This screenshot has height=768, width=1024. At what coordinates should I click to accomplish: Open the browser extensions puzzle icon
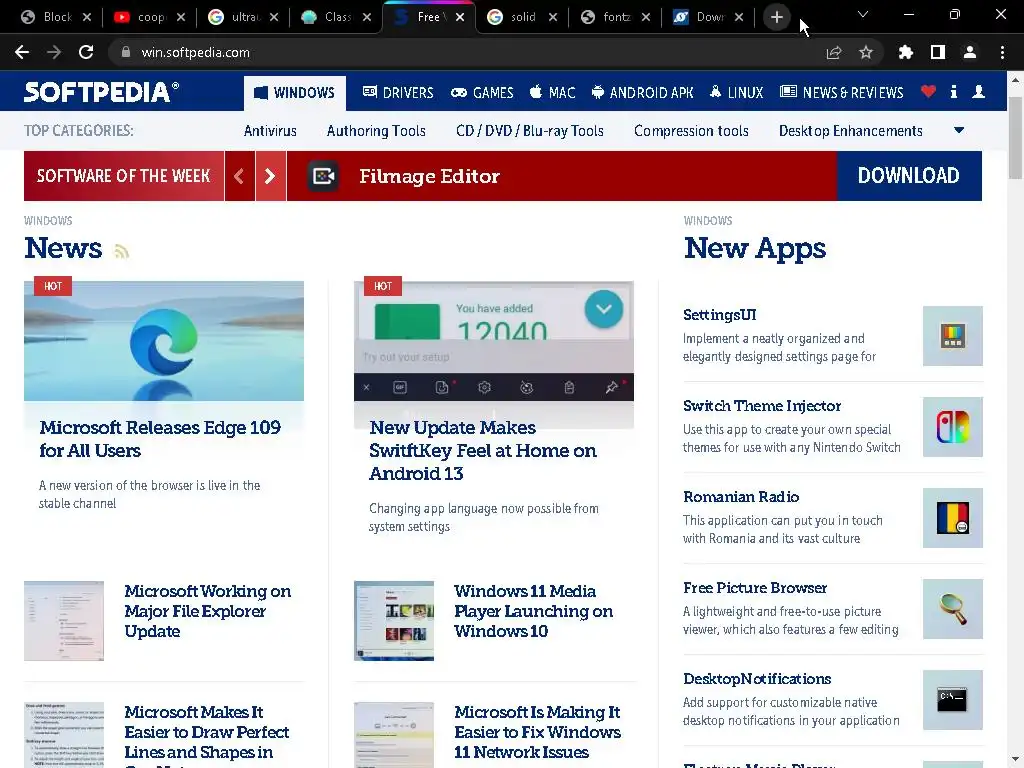coord(905,52)
